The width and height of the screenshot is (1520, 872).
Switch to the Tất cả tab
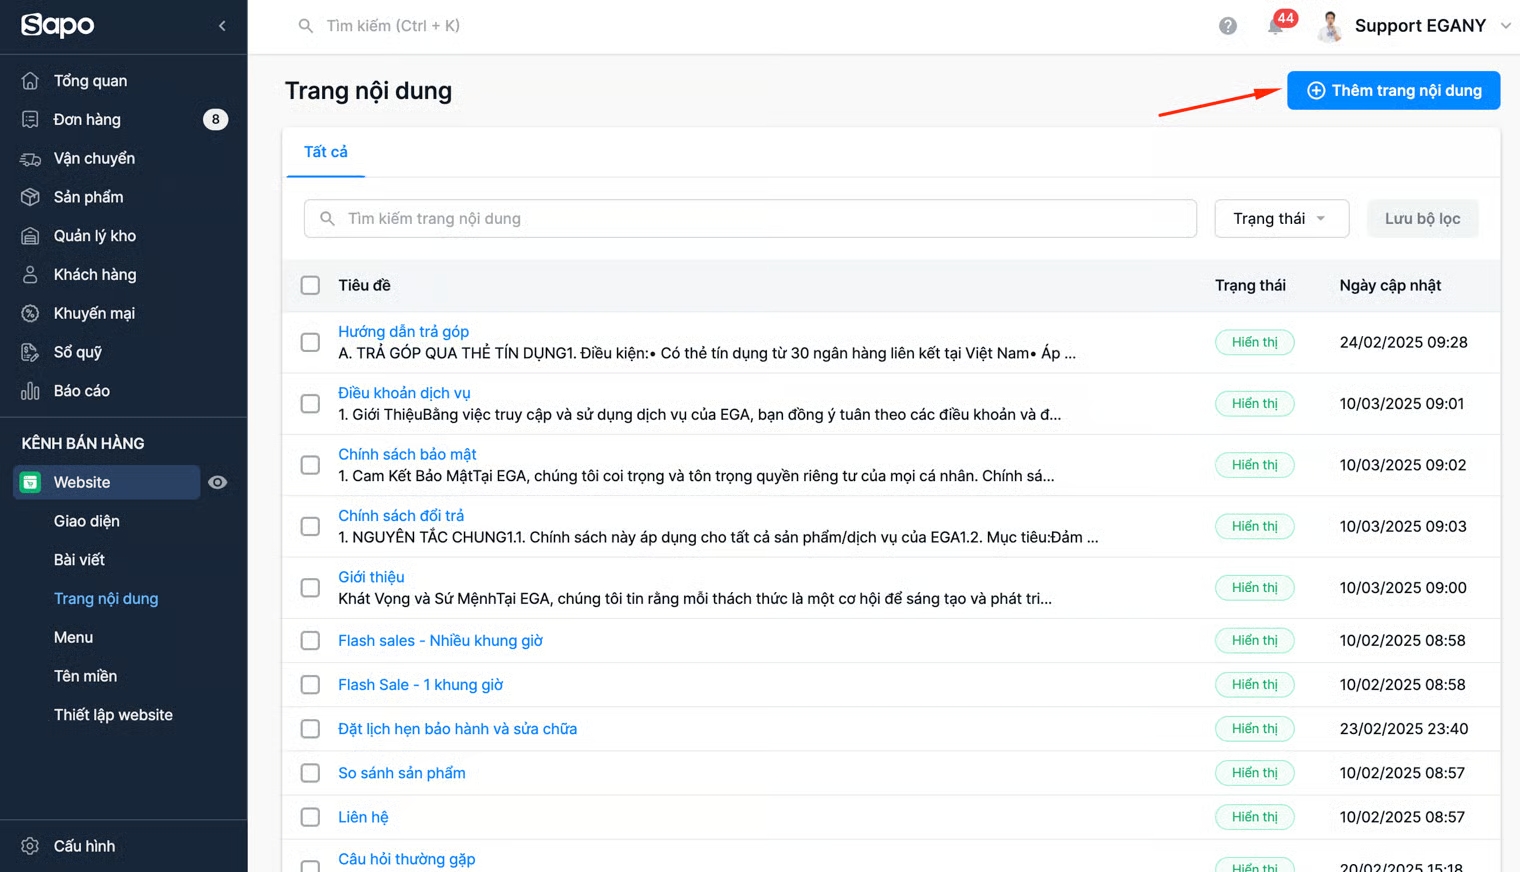[x=326, y=152]
